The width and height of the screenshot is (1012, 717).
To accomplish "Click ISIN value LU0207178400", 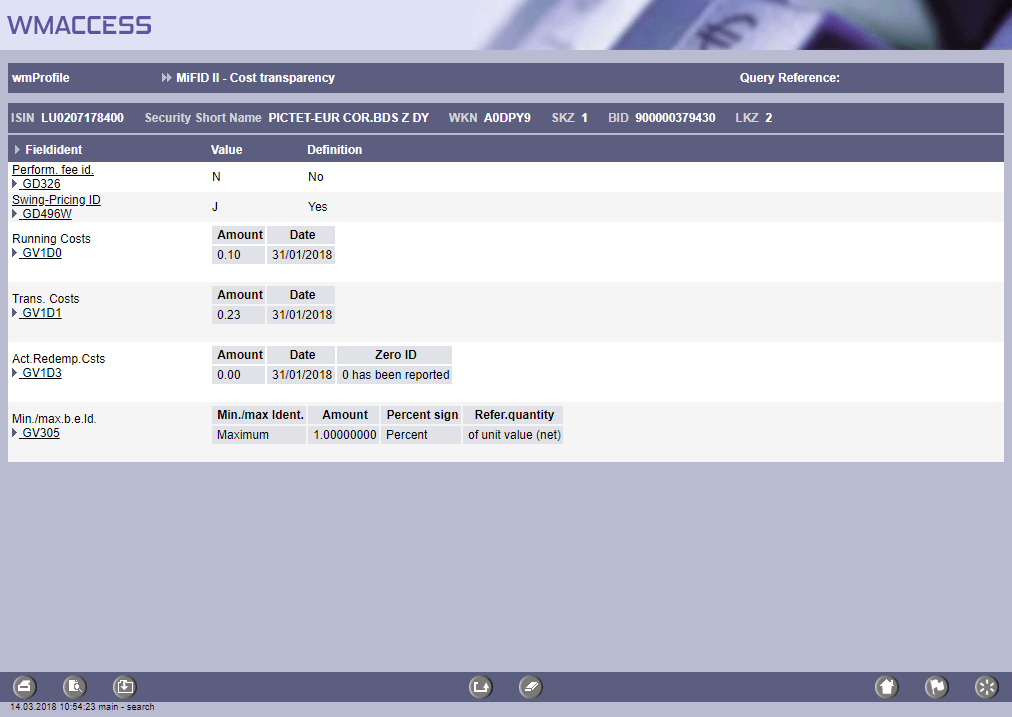I will coord(83,118).
